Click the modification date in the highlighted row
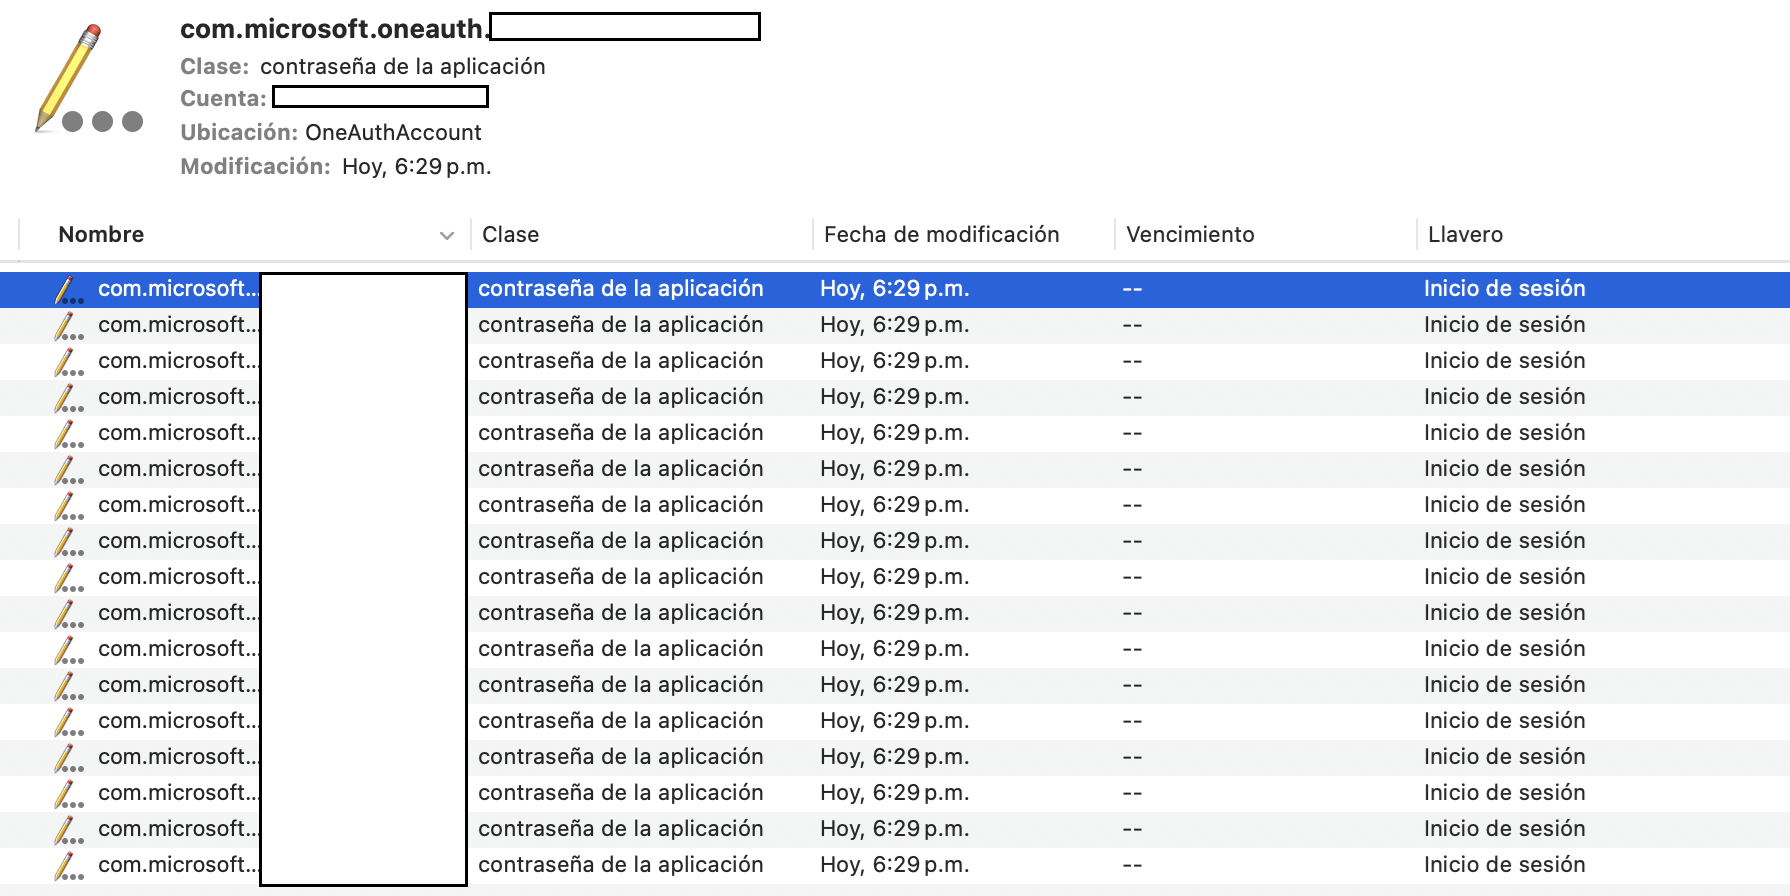1790x896 pixels. click(895, 289)
